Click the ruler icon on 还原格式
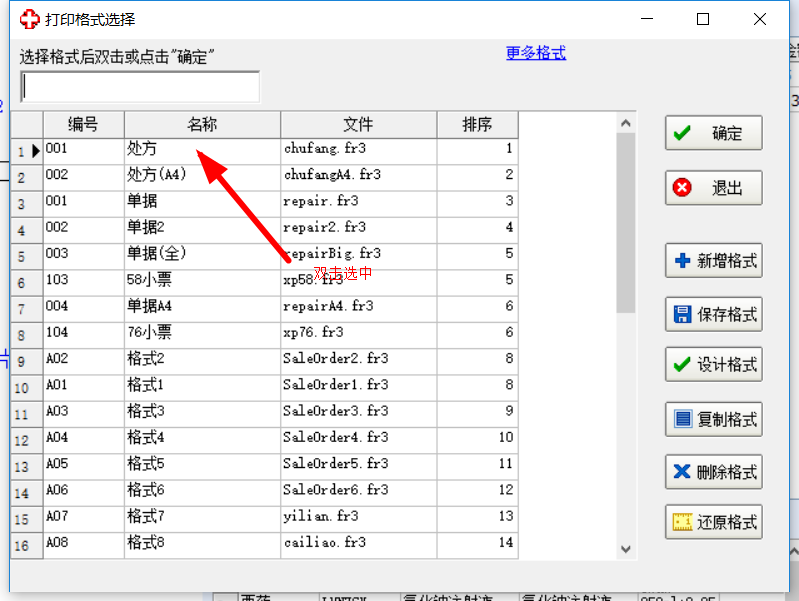 (x=682, y=521)
